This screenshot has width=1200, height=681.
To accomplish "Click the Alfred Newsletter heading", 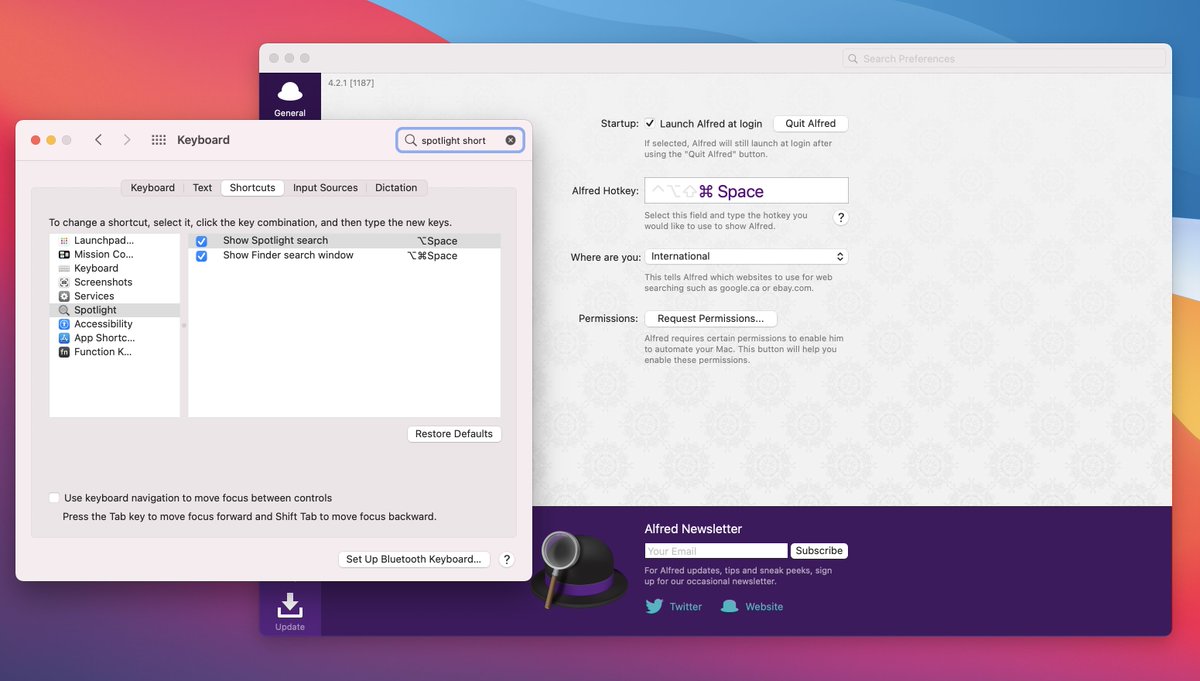I will (693, 529).
